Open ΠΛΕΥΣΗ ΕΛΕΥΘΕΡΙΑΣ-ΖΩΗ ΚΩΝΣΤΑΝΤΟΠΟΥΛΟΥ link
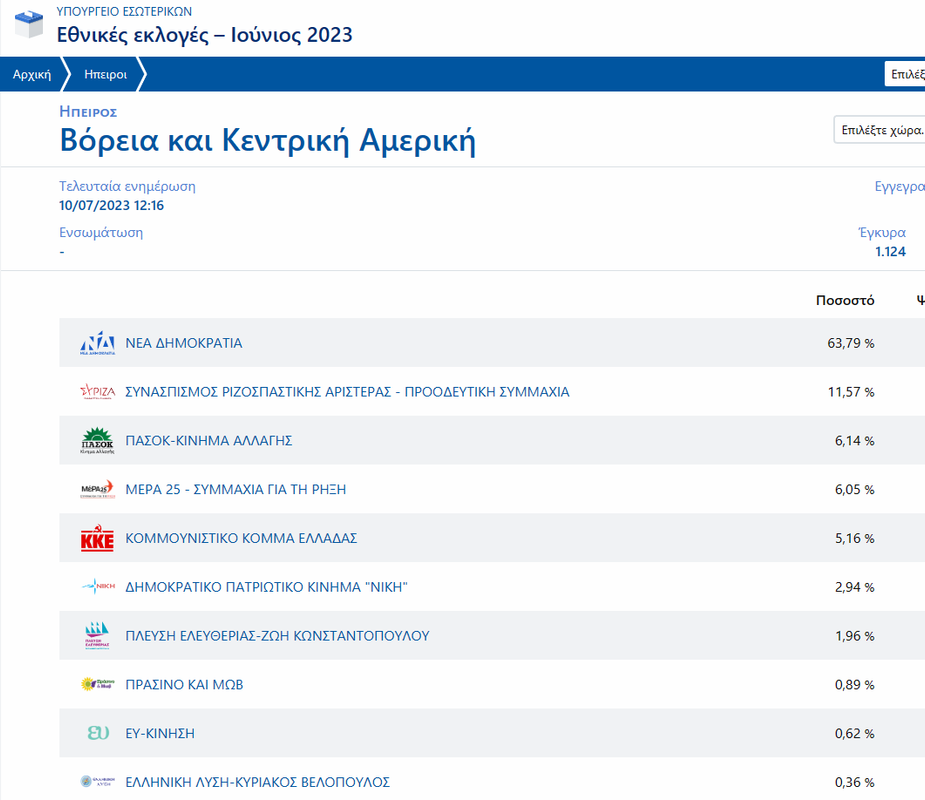The width and height of the screenshot is (925, 800). [x=277, y=636]
